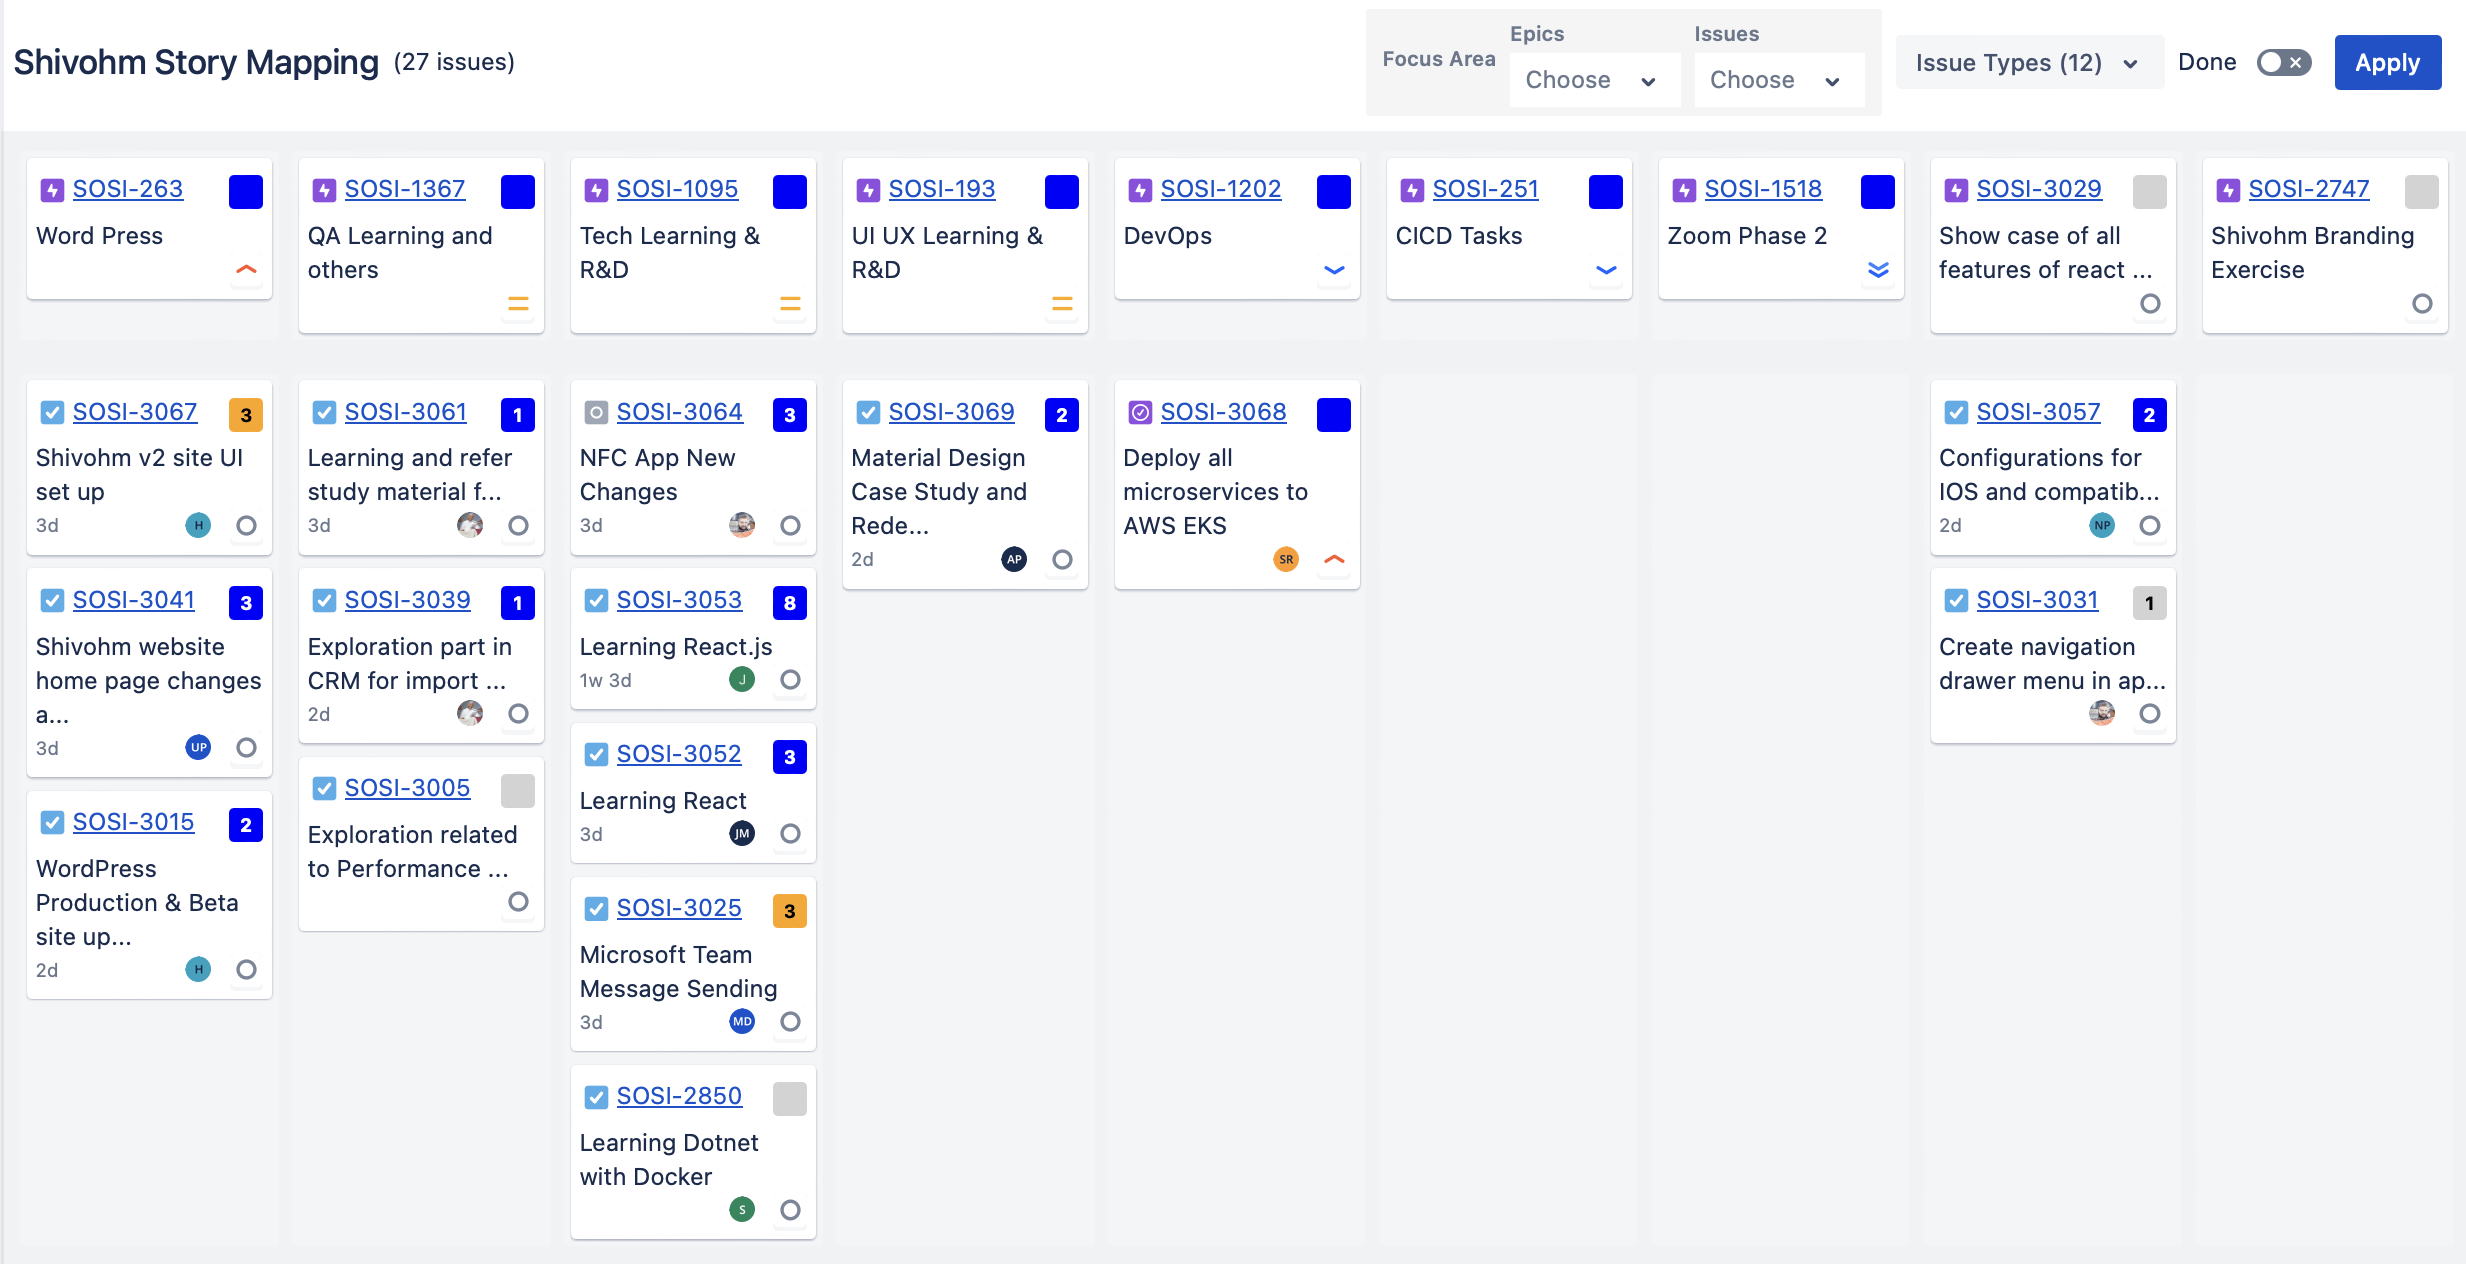Click the epic icon next to SOSI-263
The image size is (2466, 1264).
pos(52,190)
